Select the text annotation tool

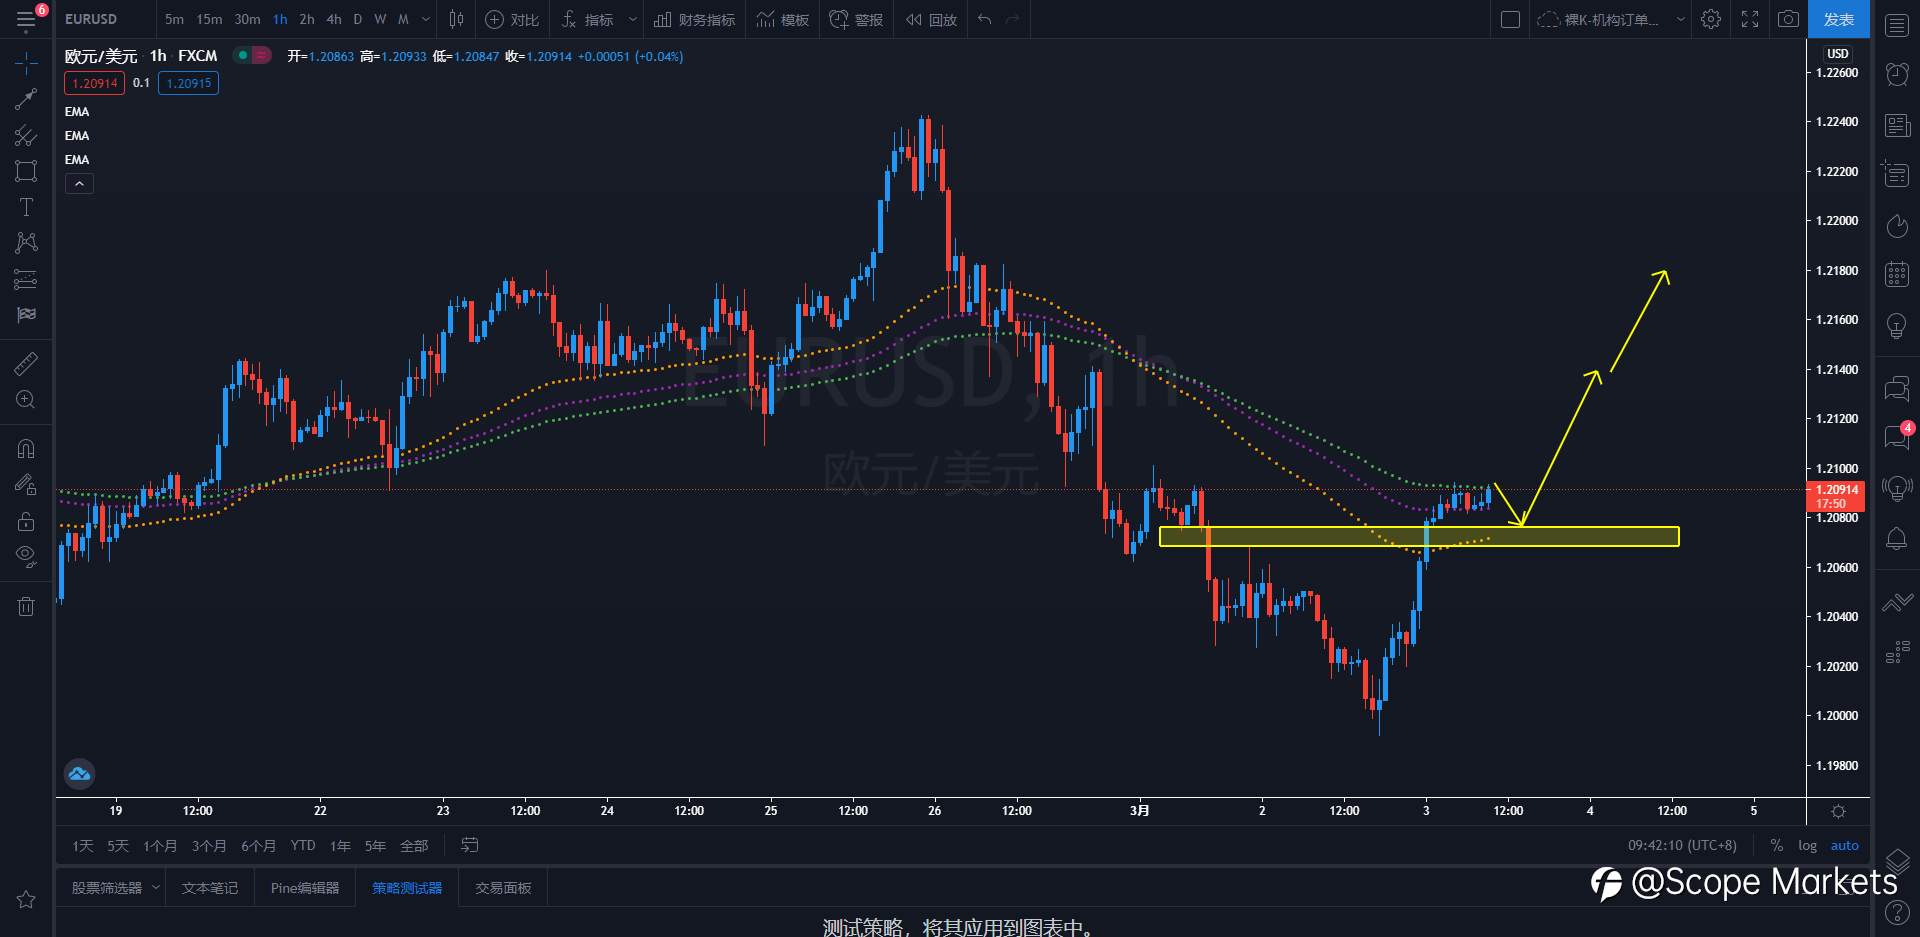(x=26, y=207)
